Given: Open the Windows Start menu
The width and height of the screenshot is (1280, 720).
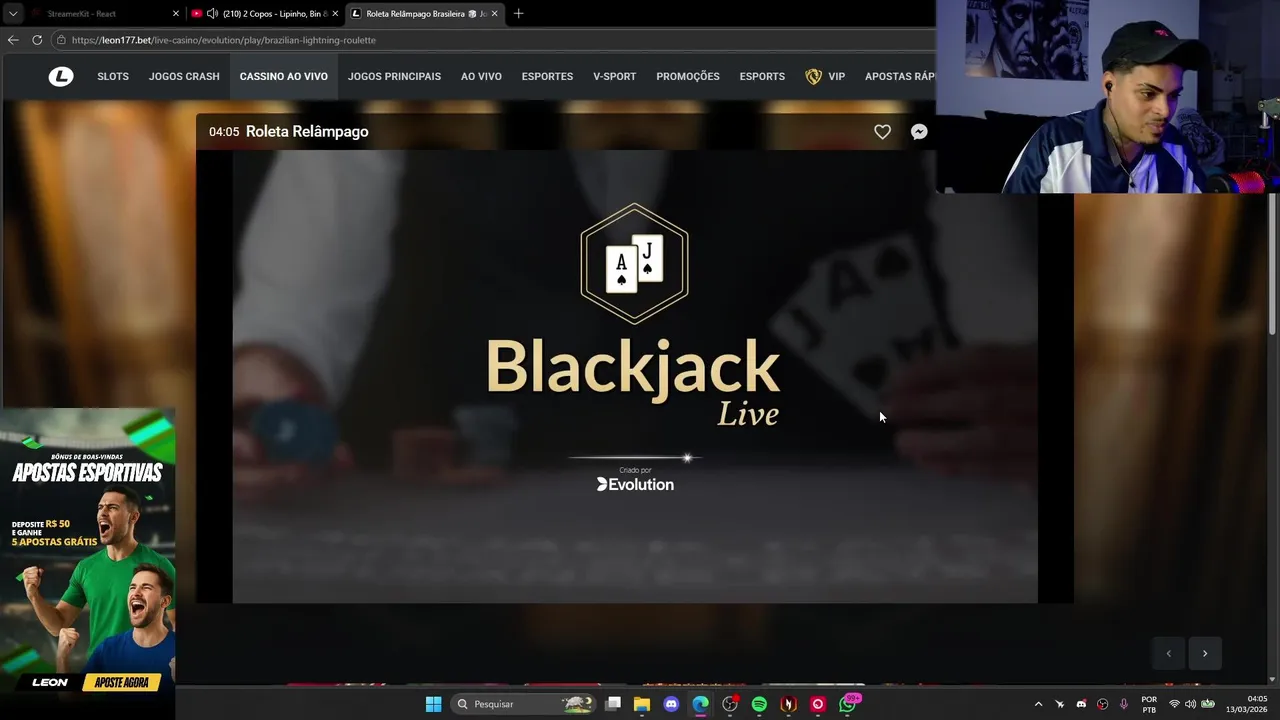Looking at the screenshot, I should 433,704.
